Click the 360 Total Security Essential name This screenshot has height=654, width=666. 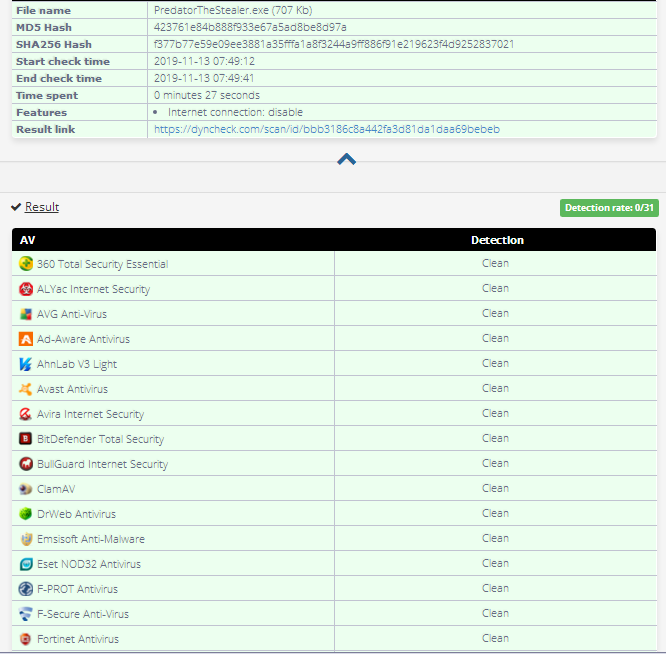102,264
